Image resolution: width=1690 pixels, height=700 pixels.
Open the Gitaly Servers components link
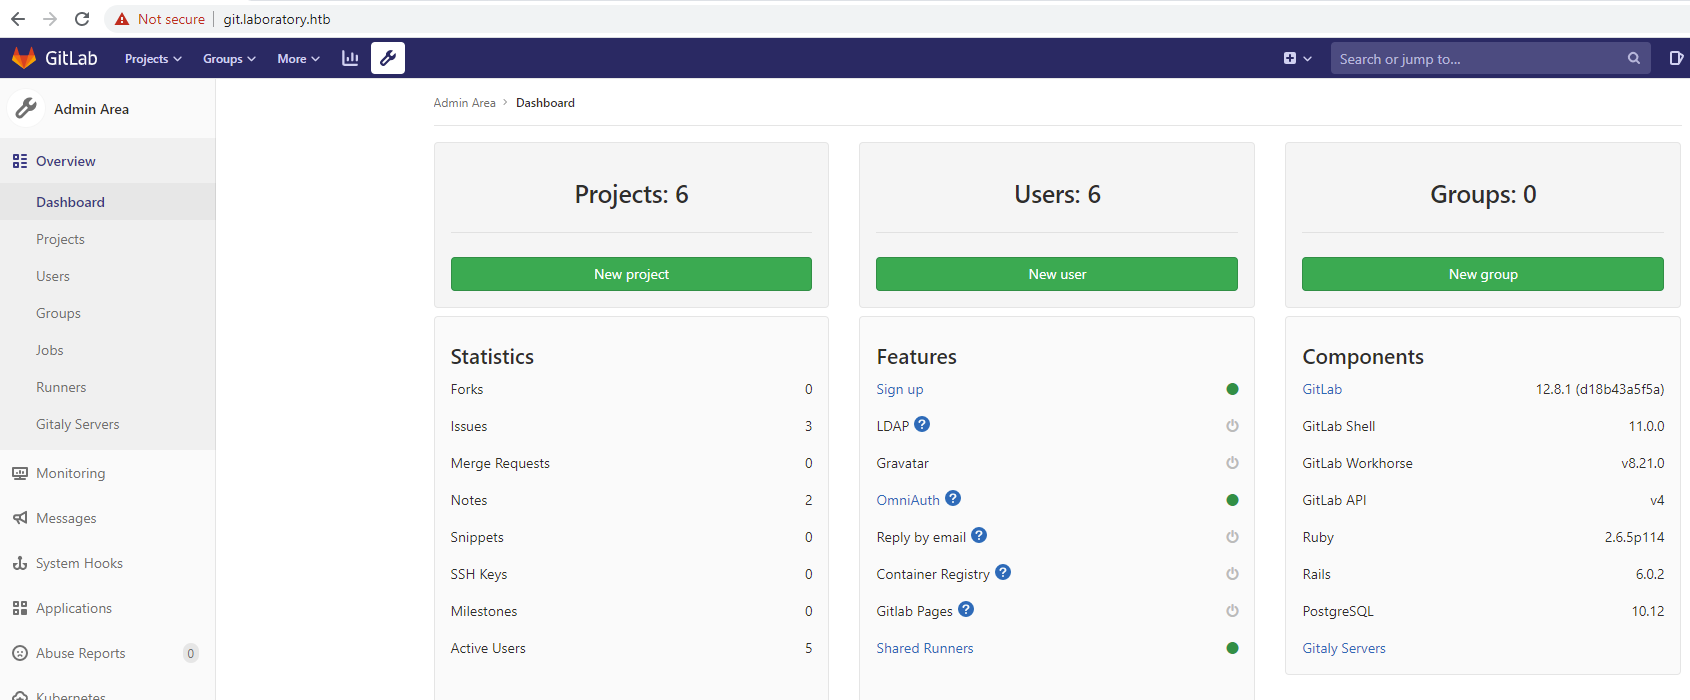1344,648
